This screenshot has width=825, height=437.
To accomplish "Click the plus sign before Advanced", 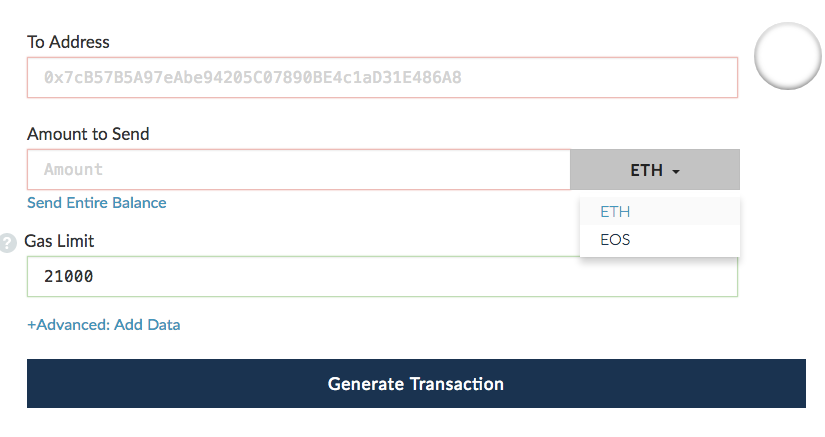I will [x=32, y=326].
